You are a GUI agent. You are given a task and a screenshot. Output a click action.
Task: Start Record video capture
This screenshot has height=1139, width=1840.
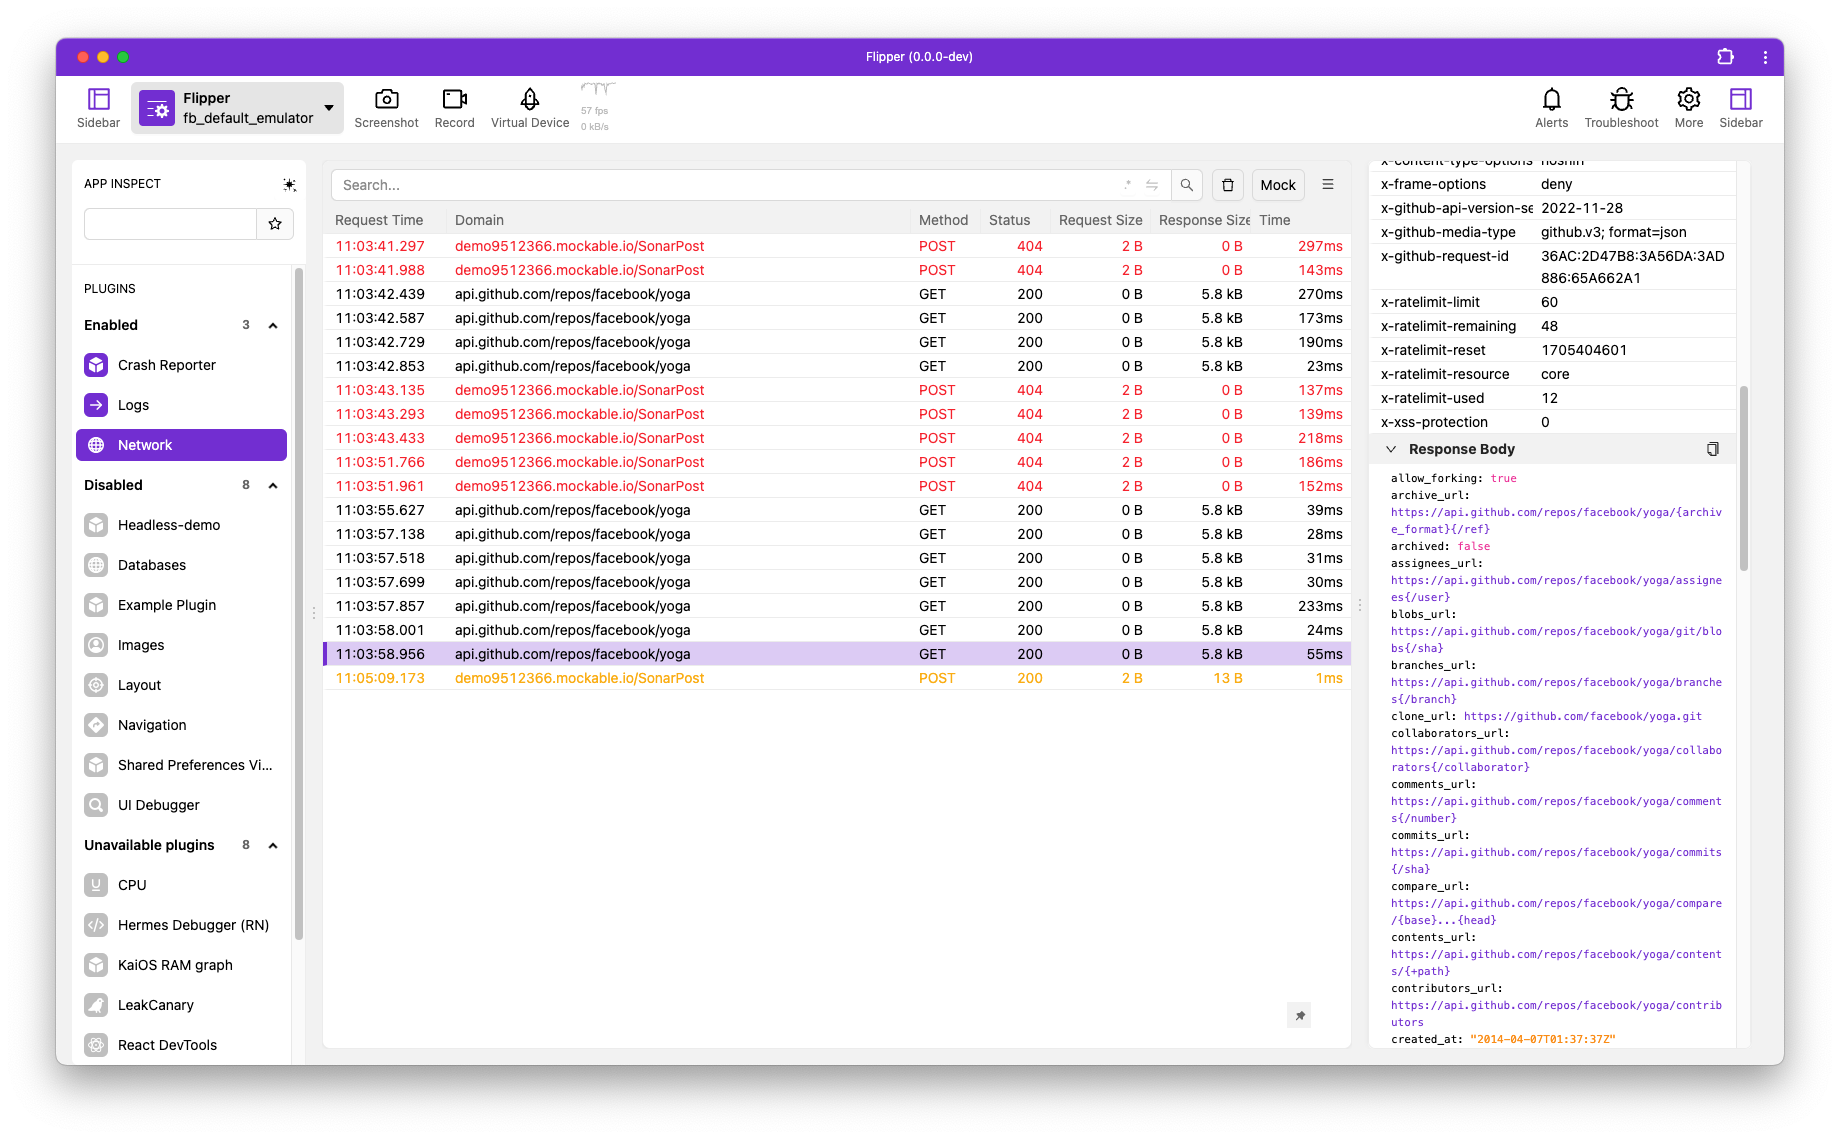pos(454,108)
